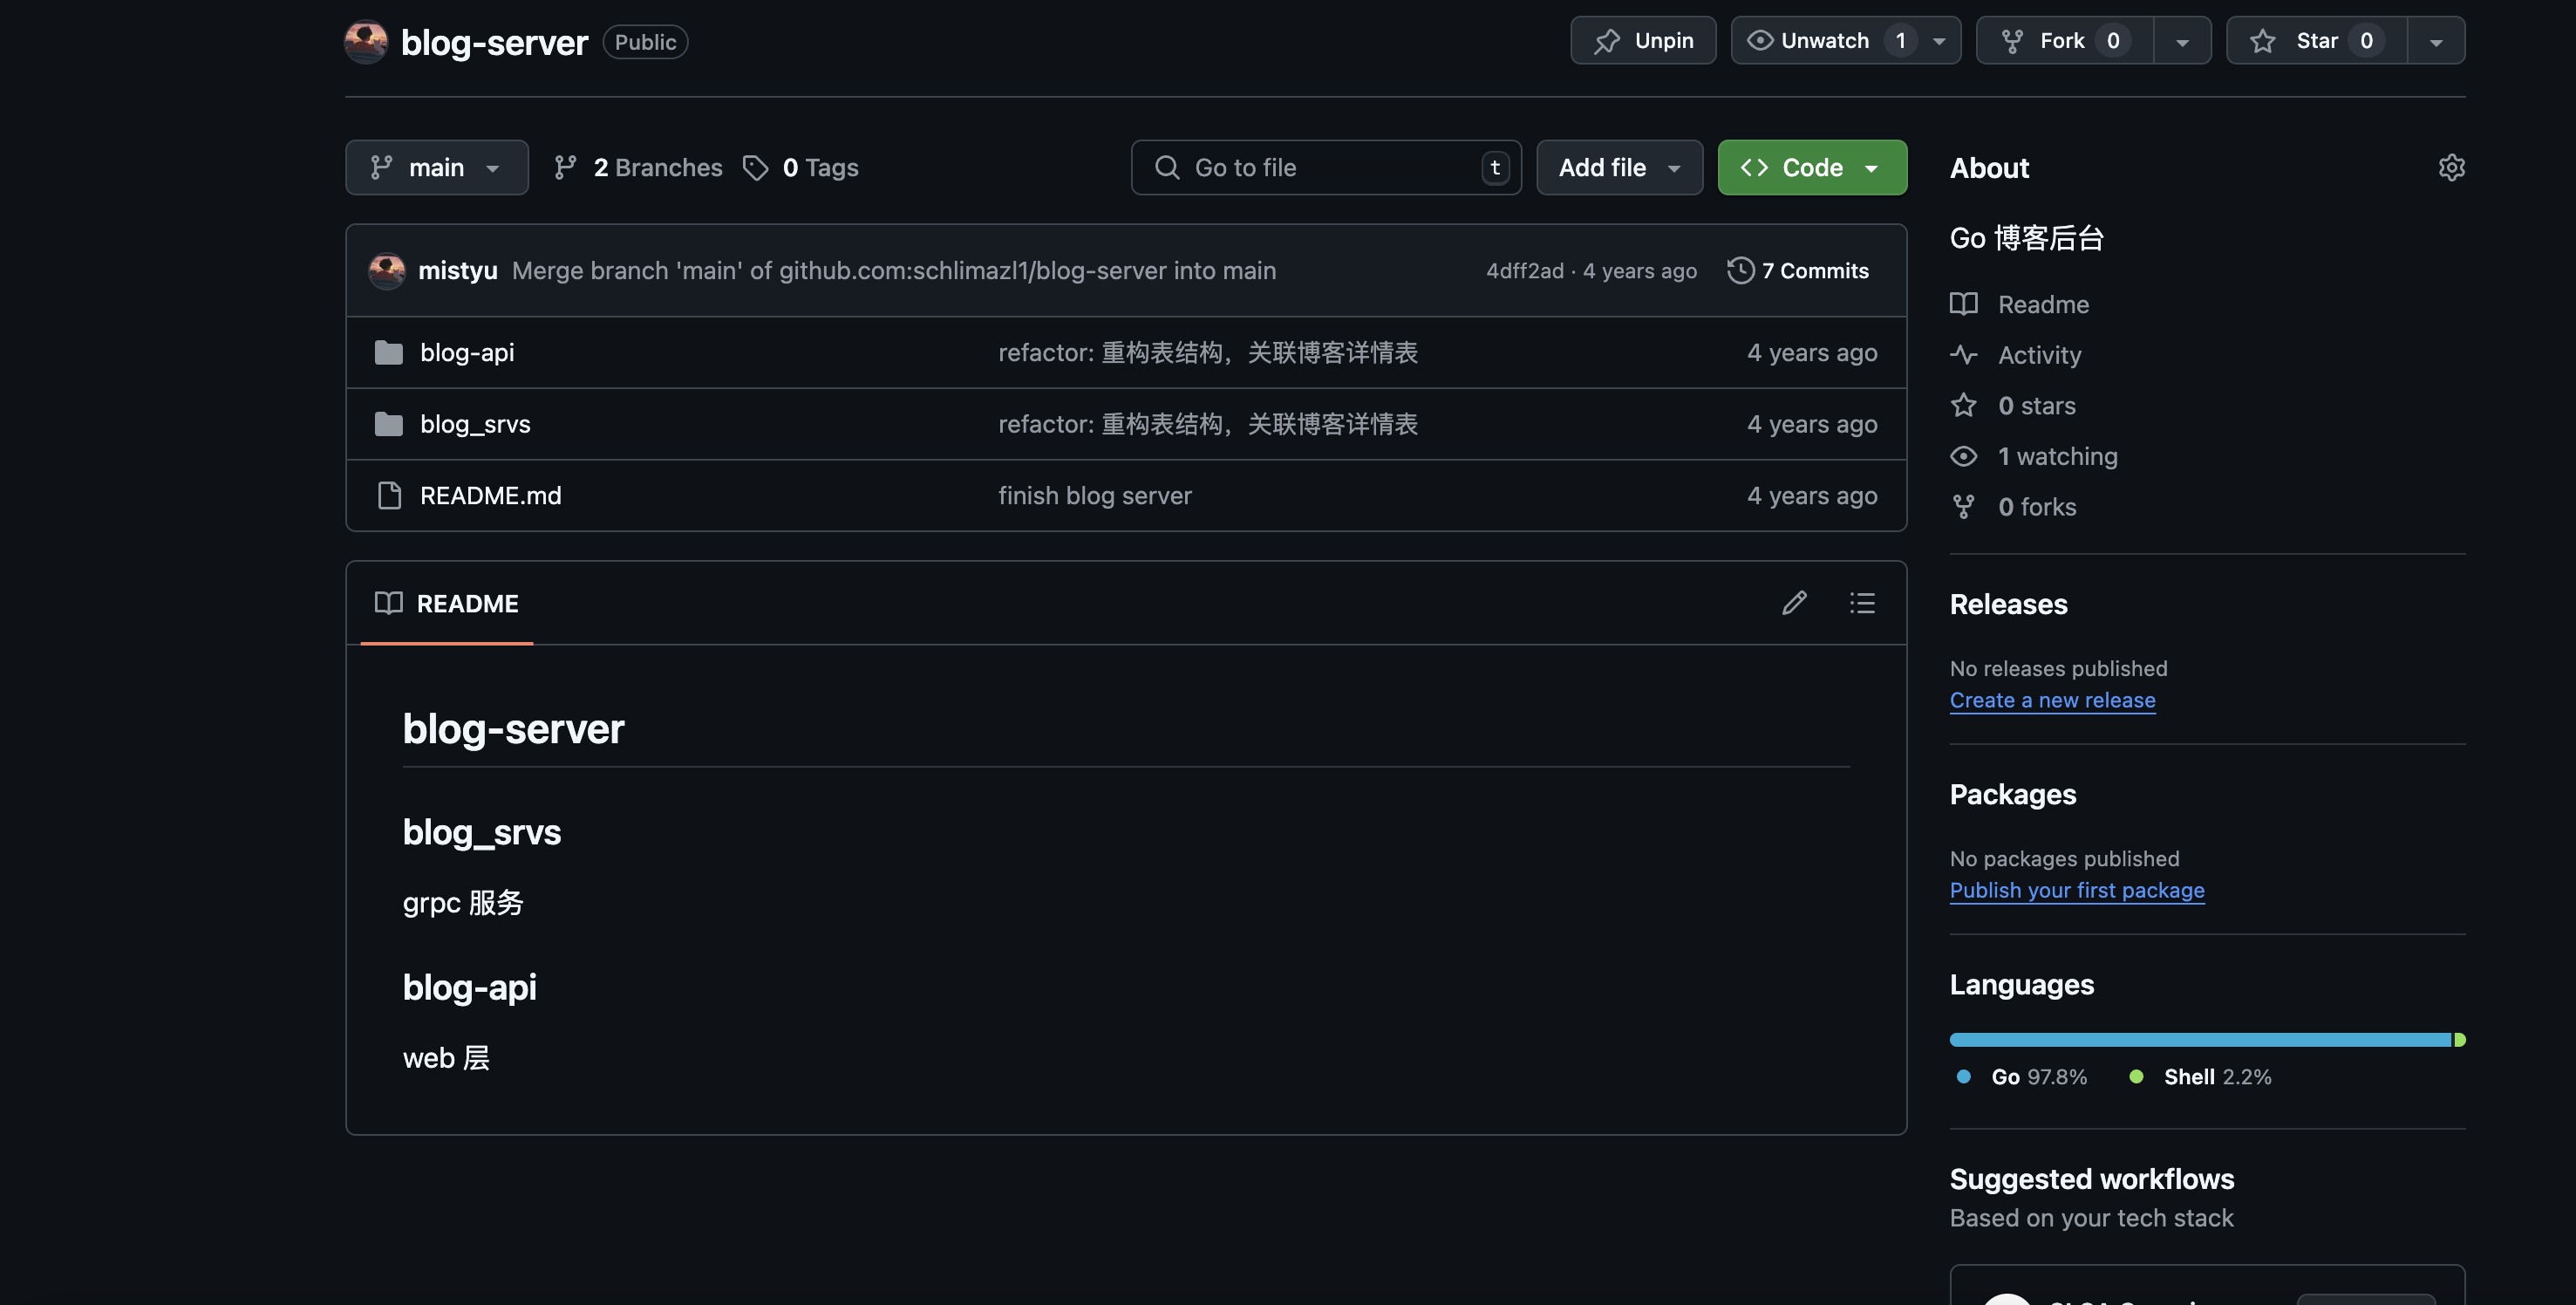This screenshot has width=2576, height=1305.
Task: Open the Activity link in About
Action: click(x=2039, y=355)
